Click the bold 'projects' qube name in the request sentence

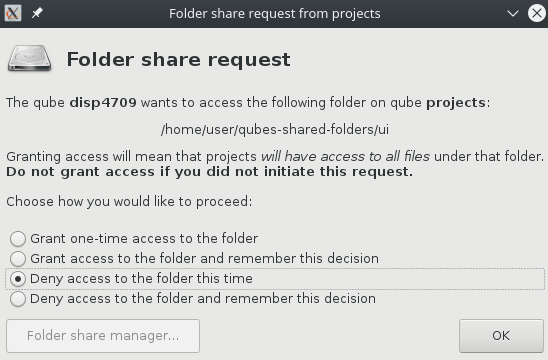[456, 103]
